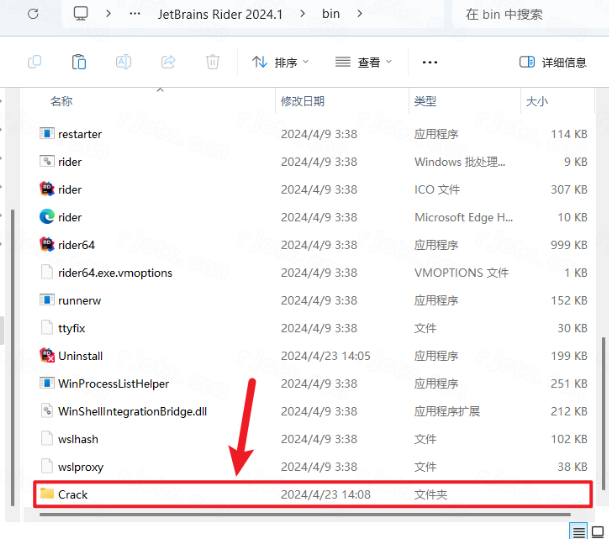Select the wslhash file
The height and width of the screenshot is (539, 609).
tap(78, 439)
